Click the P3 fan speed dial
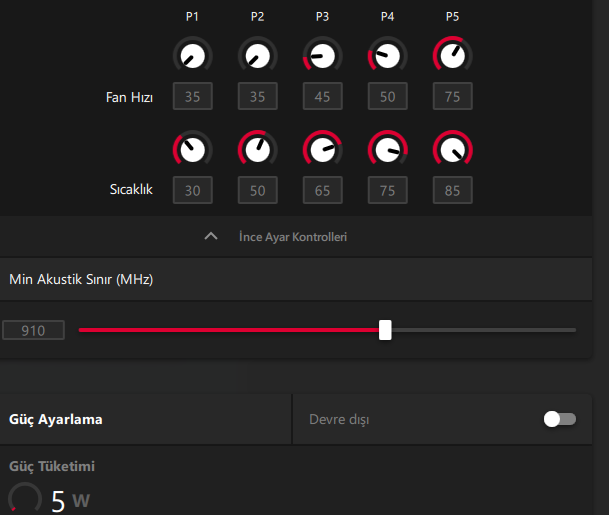Screen dimensions: 609x515 click(322, 56)
